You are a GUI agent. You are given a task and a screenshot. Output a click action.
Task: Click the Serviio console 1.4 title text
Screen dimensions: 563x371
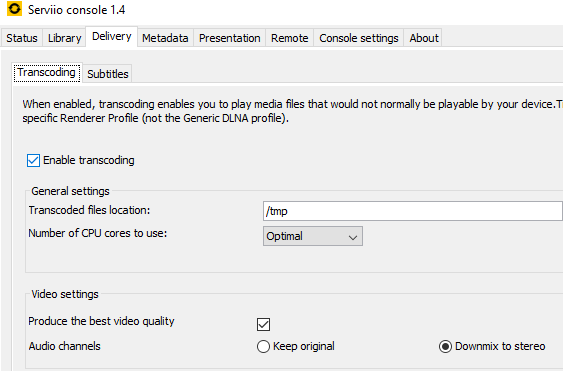[76, 10]
